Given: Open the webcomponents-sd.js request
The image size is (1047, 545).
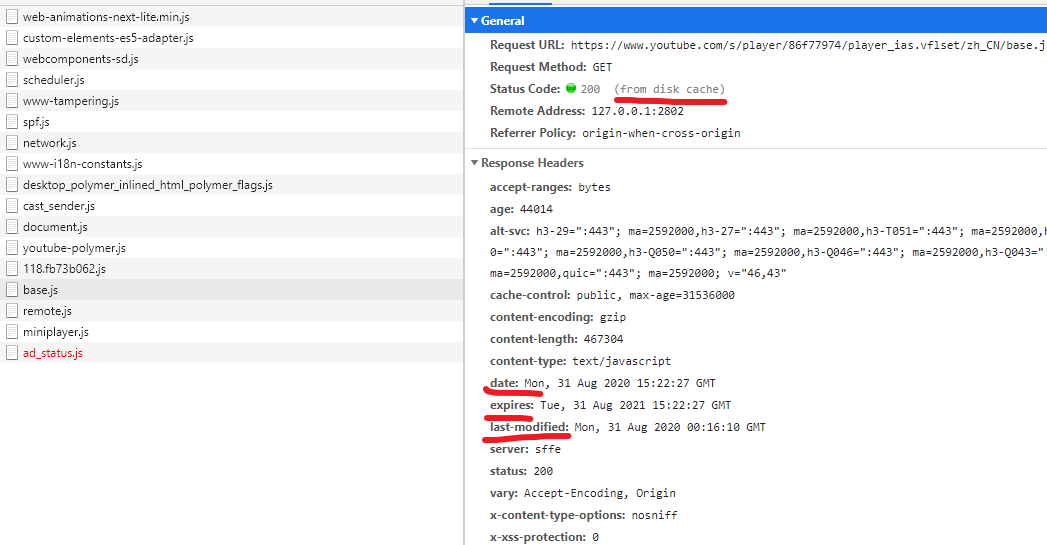Looking at the screenshot, I should tap(80, 59).
